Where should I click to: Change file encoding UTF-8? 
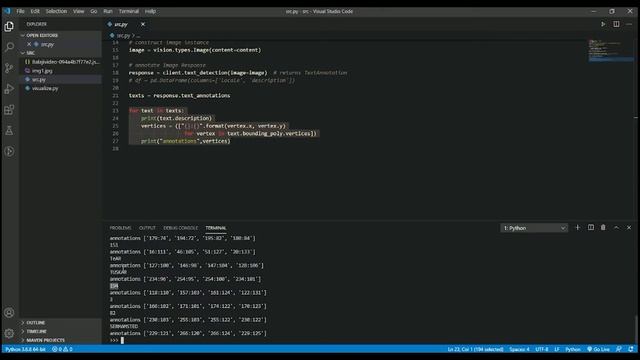coord(542,349)
